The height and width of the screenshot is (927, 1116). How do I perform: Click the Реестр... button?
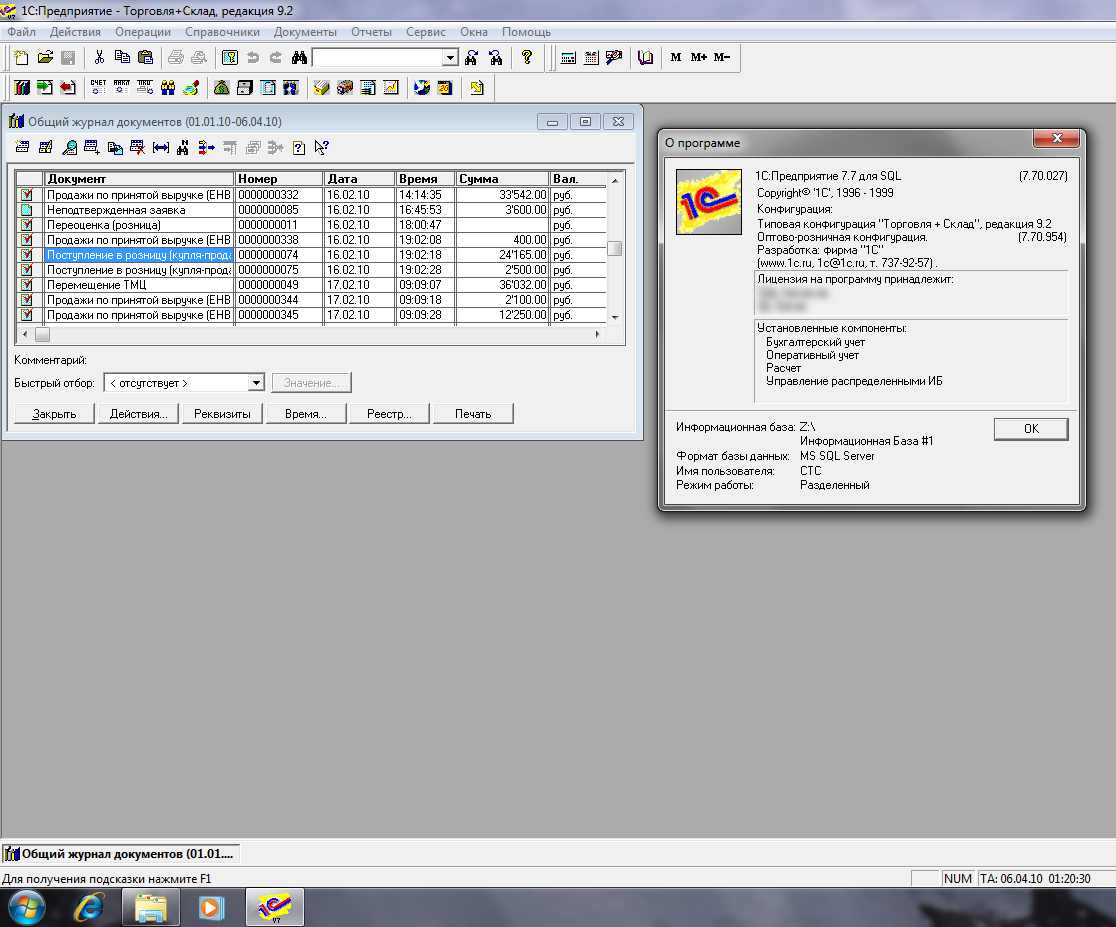(x=389, y=414)
